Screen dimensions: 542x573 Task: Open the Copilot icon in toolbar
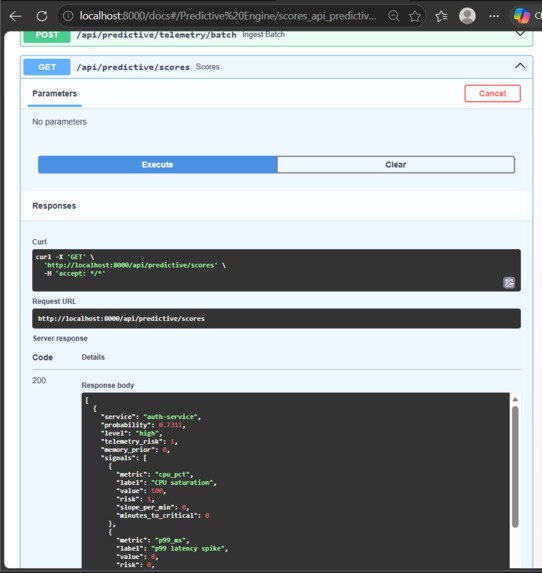coord(521,16)
